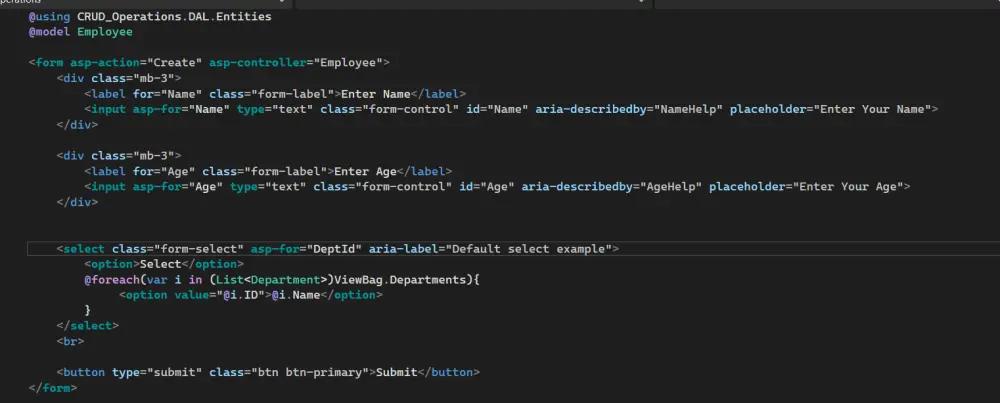Click the <br> tag line
The width and height of the screenshot is (1000, 403).
tap(70, 341)
